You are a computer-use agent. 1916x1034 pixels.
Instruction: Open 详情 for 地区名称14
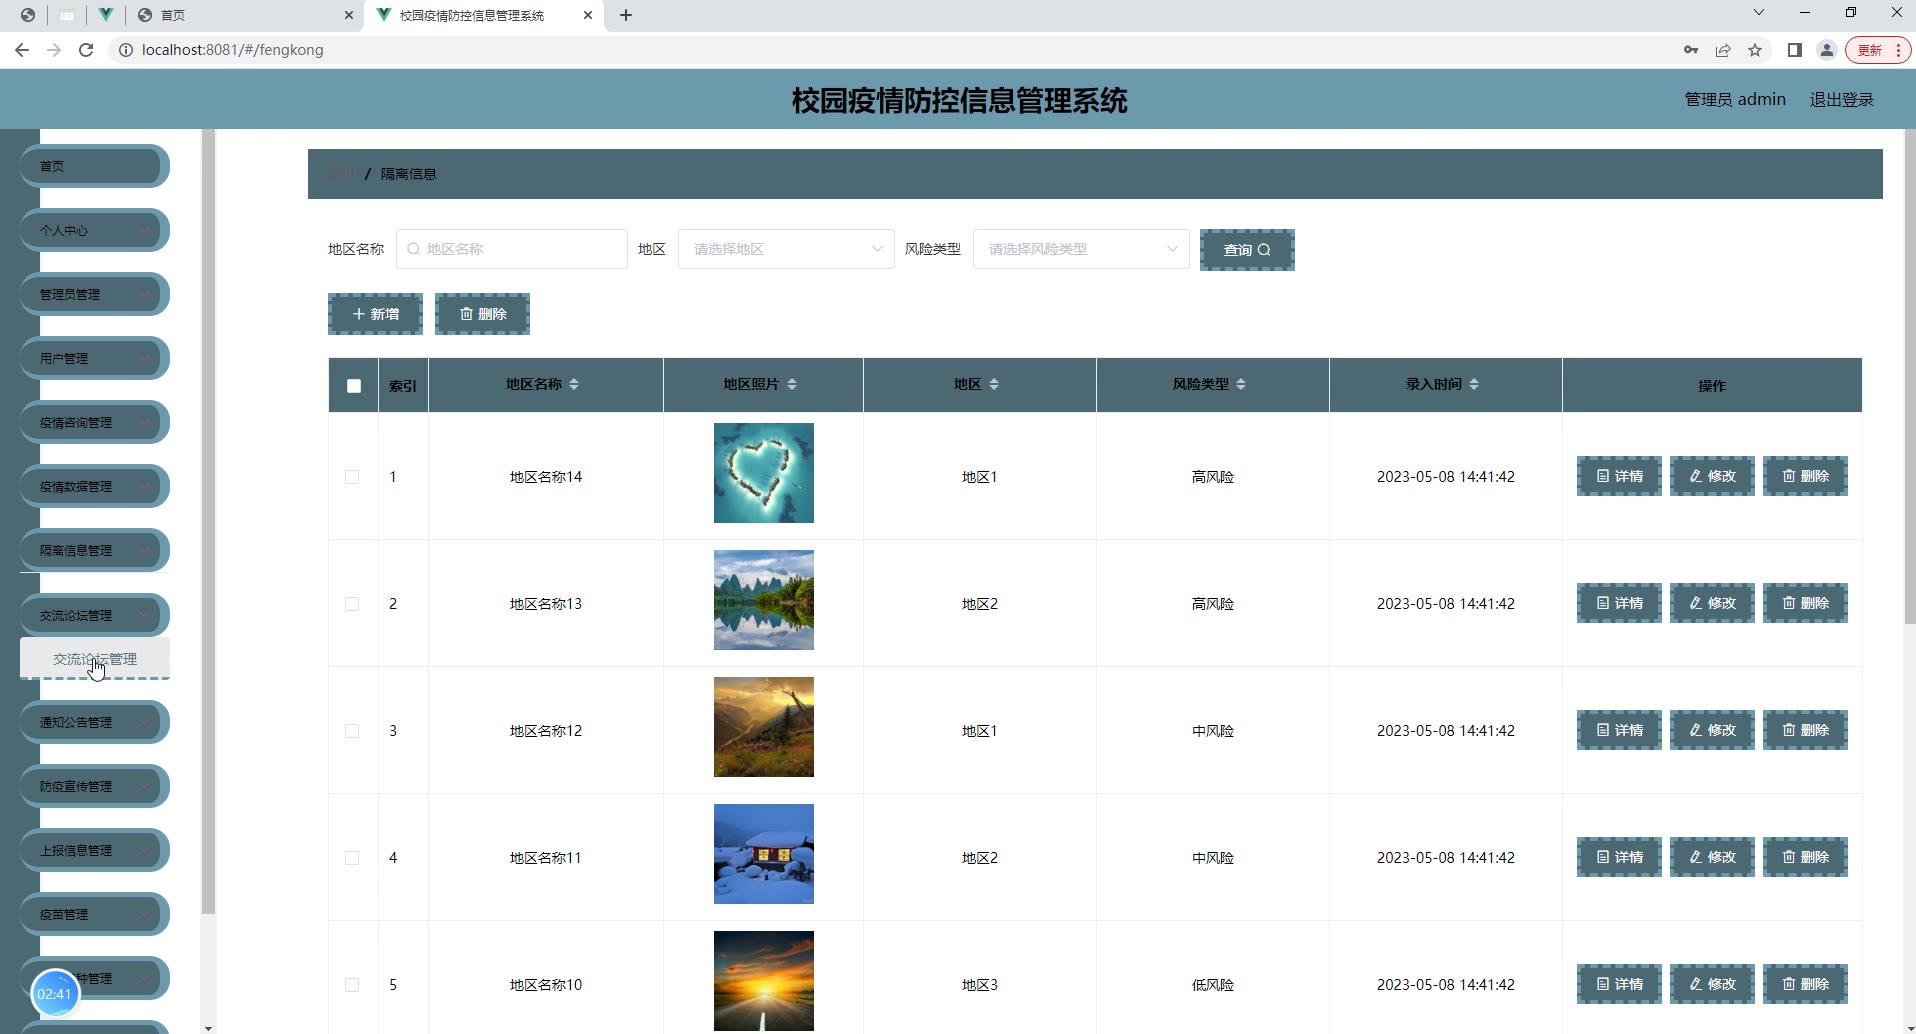tap(1619, 476)
